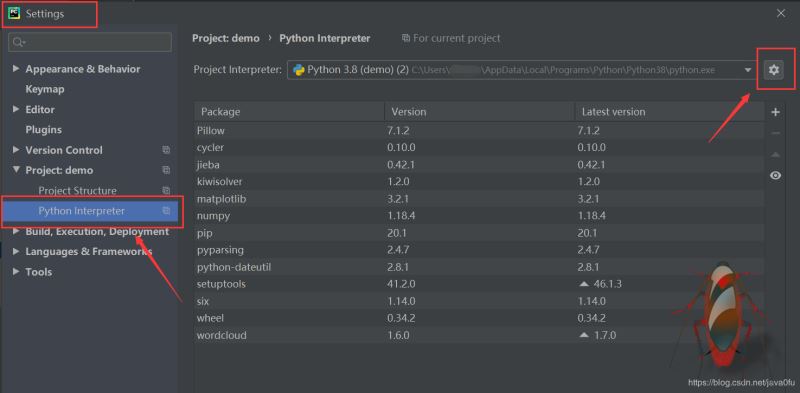The height and width of the screenshot is (393, 800).
Task: Expand the Tools section
Action: coord(16,272)
